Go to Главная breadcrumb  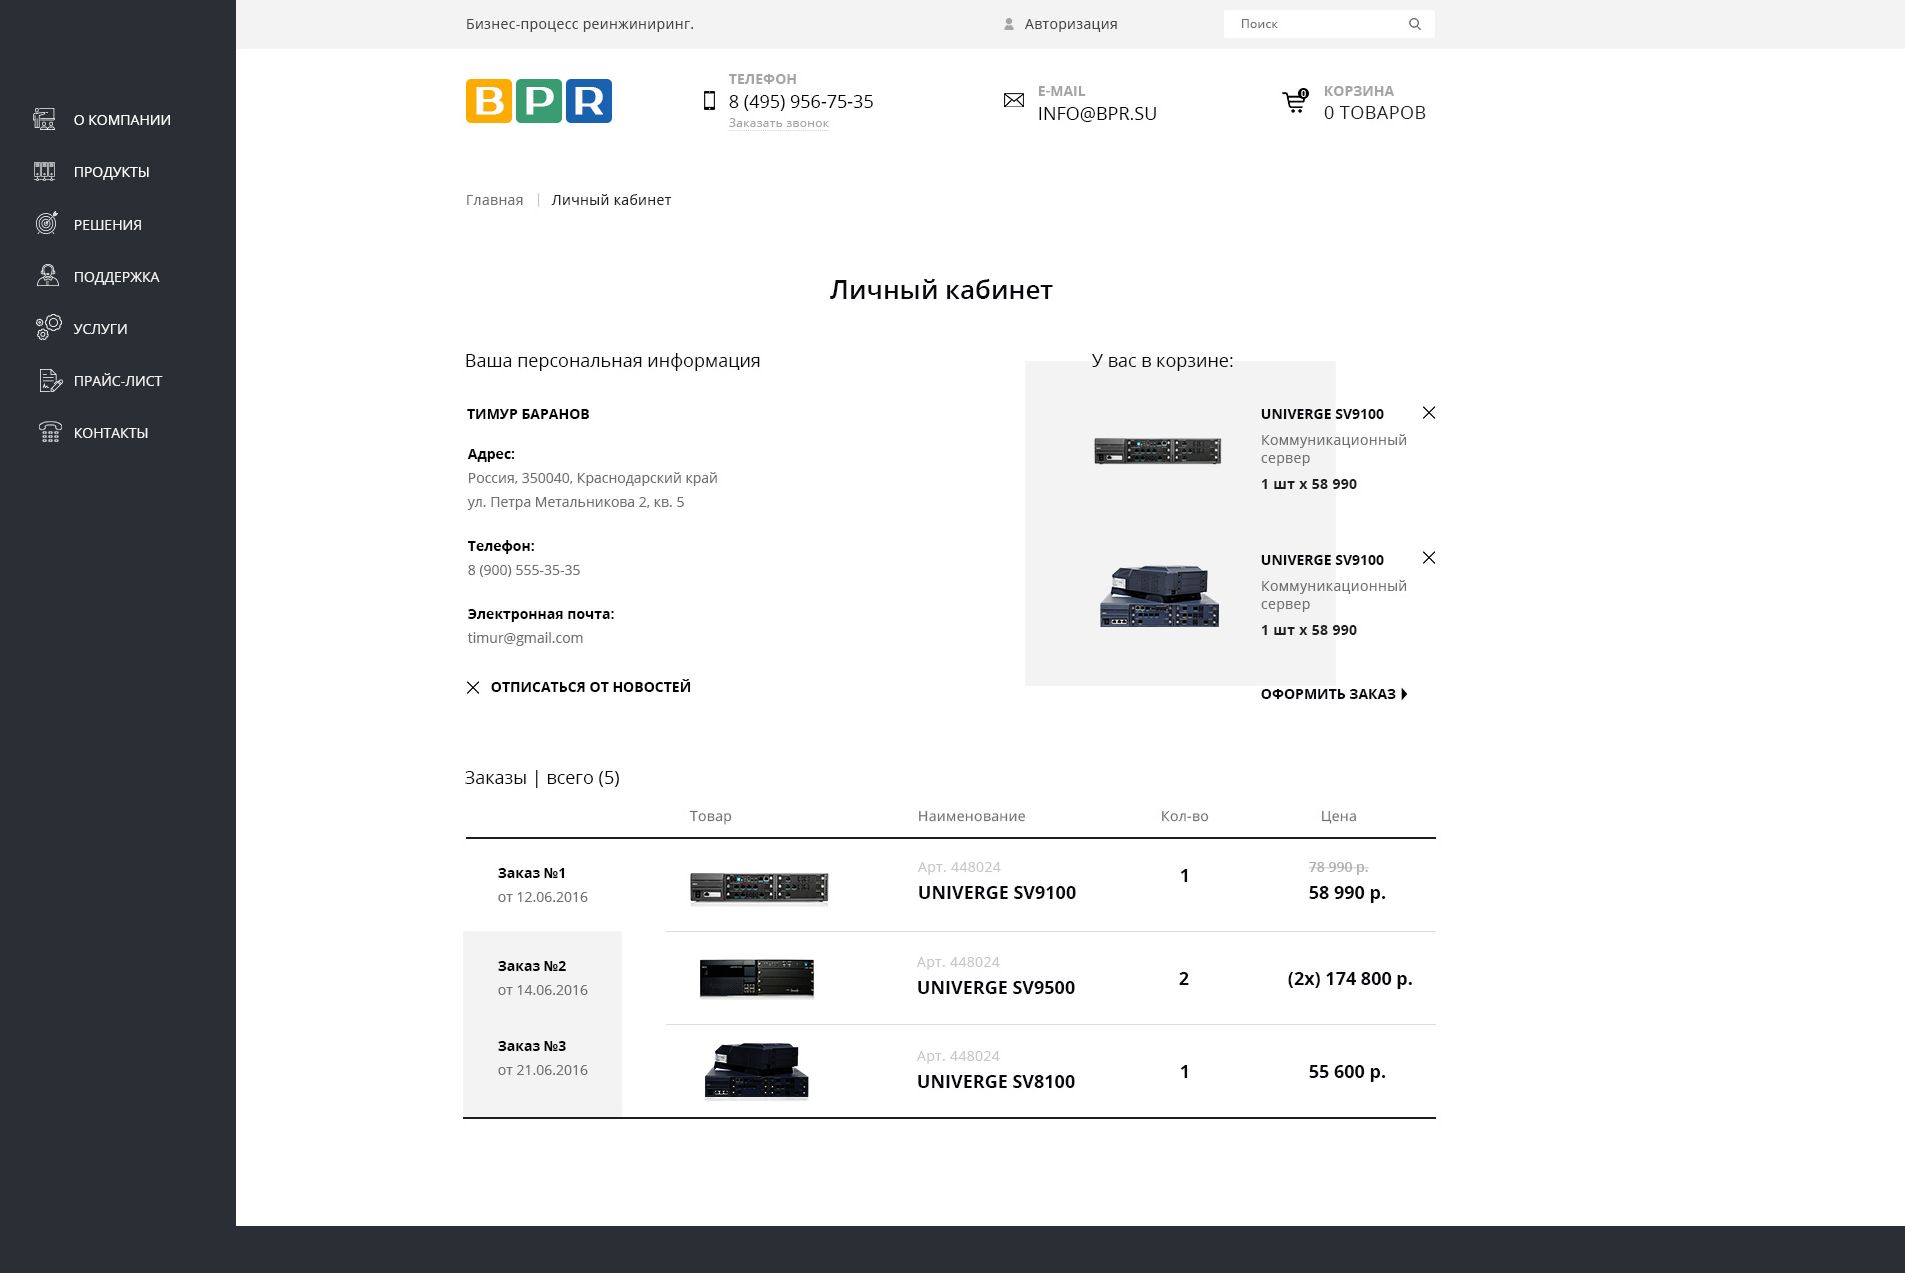click(x=495, y=200)
